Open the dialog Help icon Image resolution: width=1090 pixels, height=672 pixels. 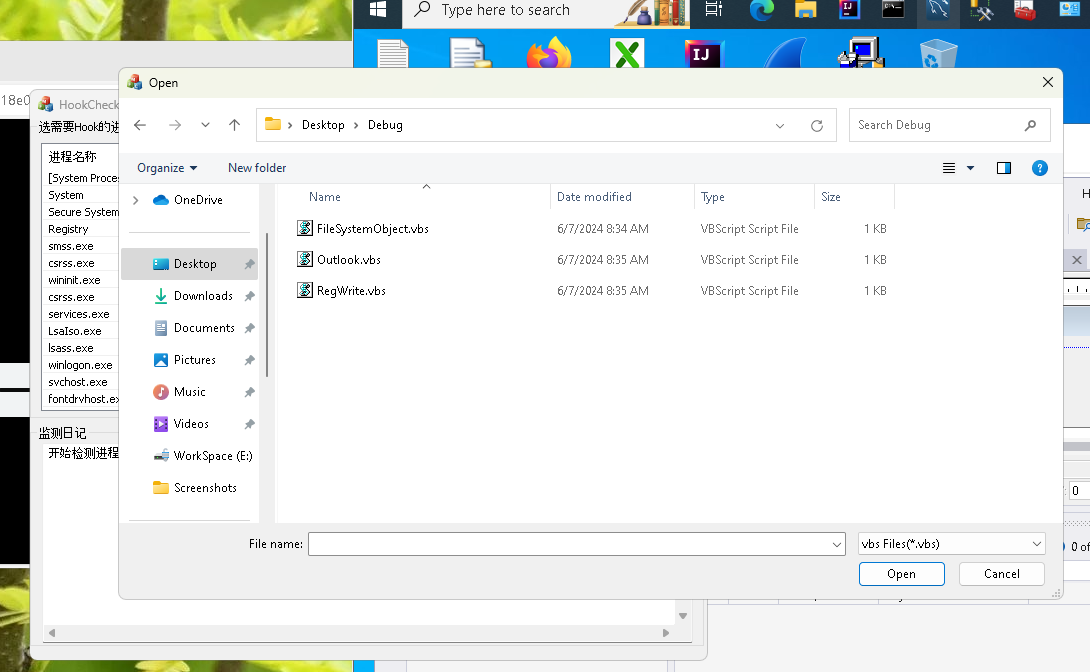(x=1040, y=168)
